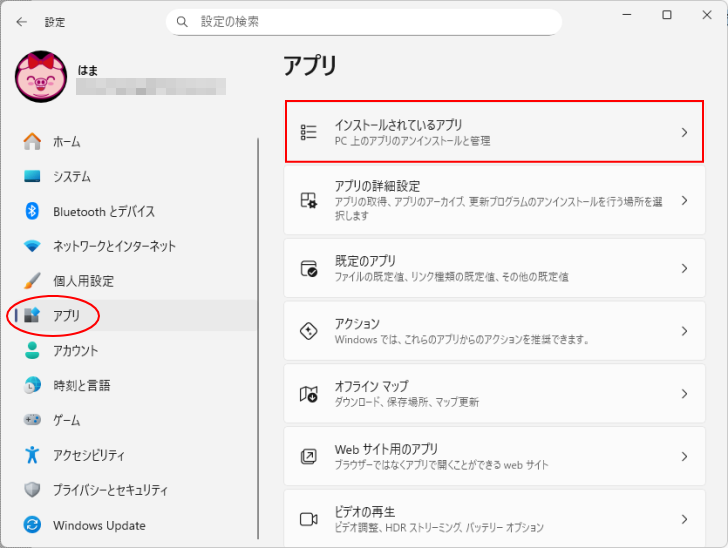Click the システム monitor icon

point(32,176)
